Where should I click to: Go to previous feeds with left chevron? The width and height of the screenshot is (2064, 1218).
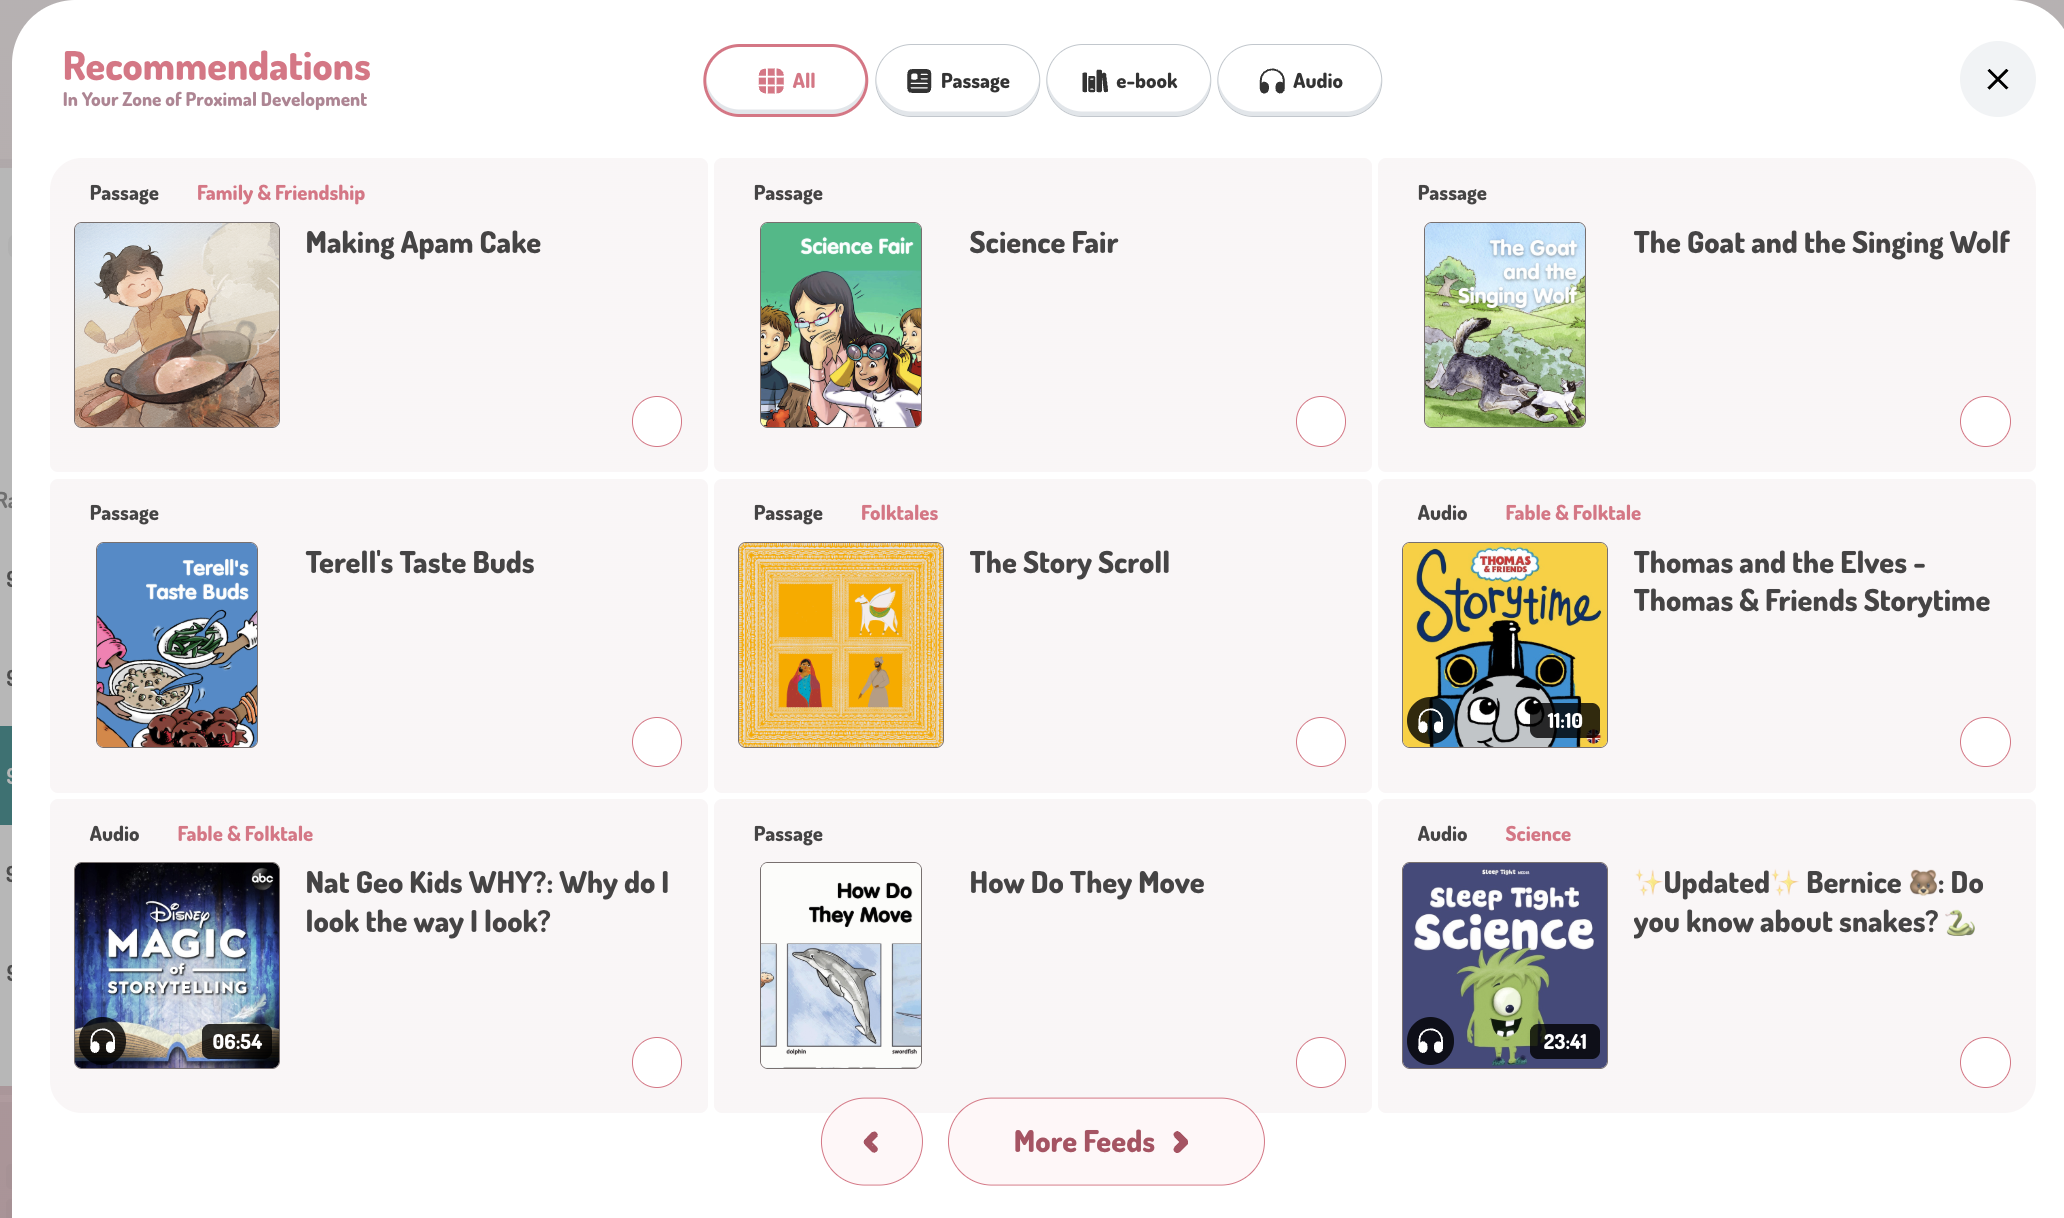tap(871, 1142)
